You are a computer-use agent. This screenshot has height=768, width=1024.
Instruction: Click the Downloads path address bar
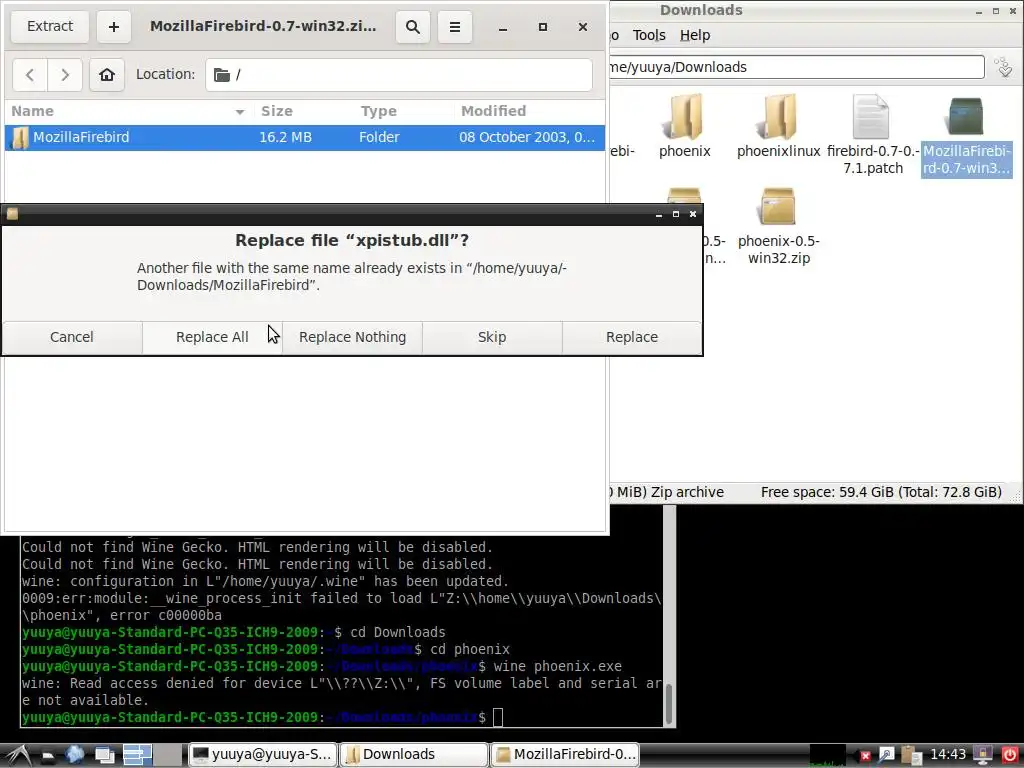click(x=796, y=67)
